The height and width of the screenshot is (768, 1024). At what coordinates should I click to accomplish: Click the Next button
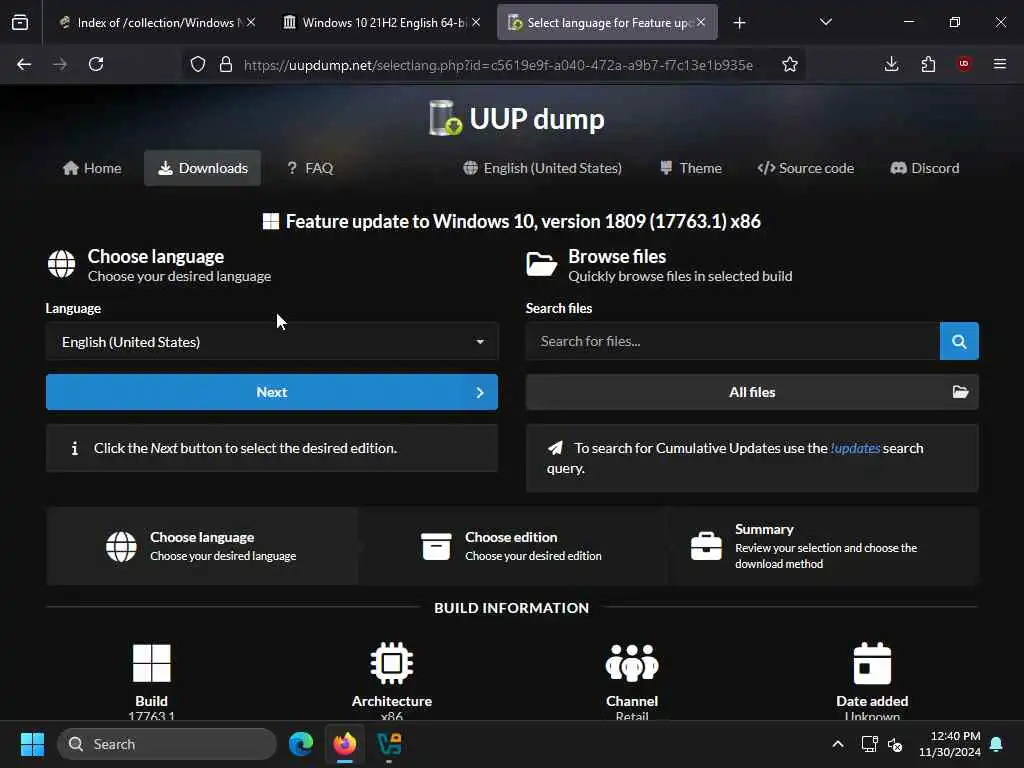click(x=272, y=392)
